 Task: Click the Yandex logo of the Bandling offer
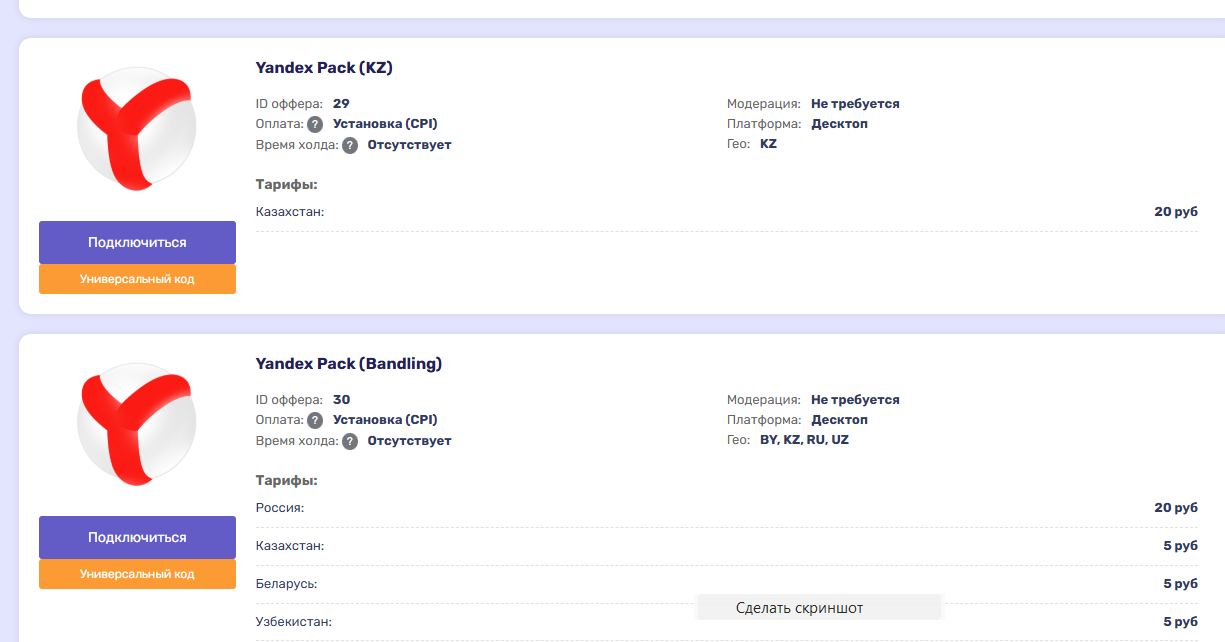[136, 424]
